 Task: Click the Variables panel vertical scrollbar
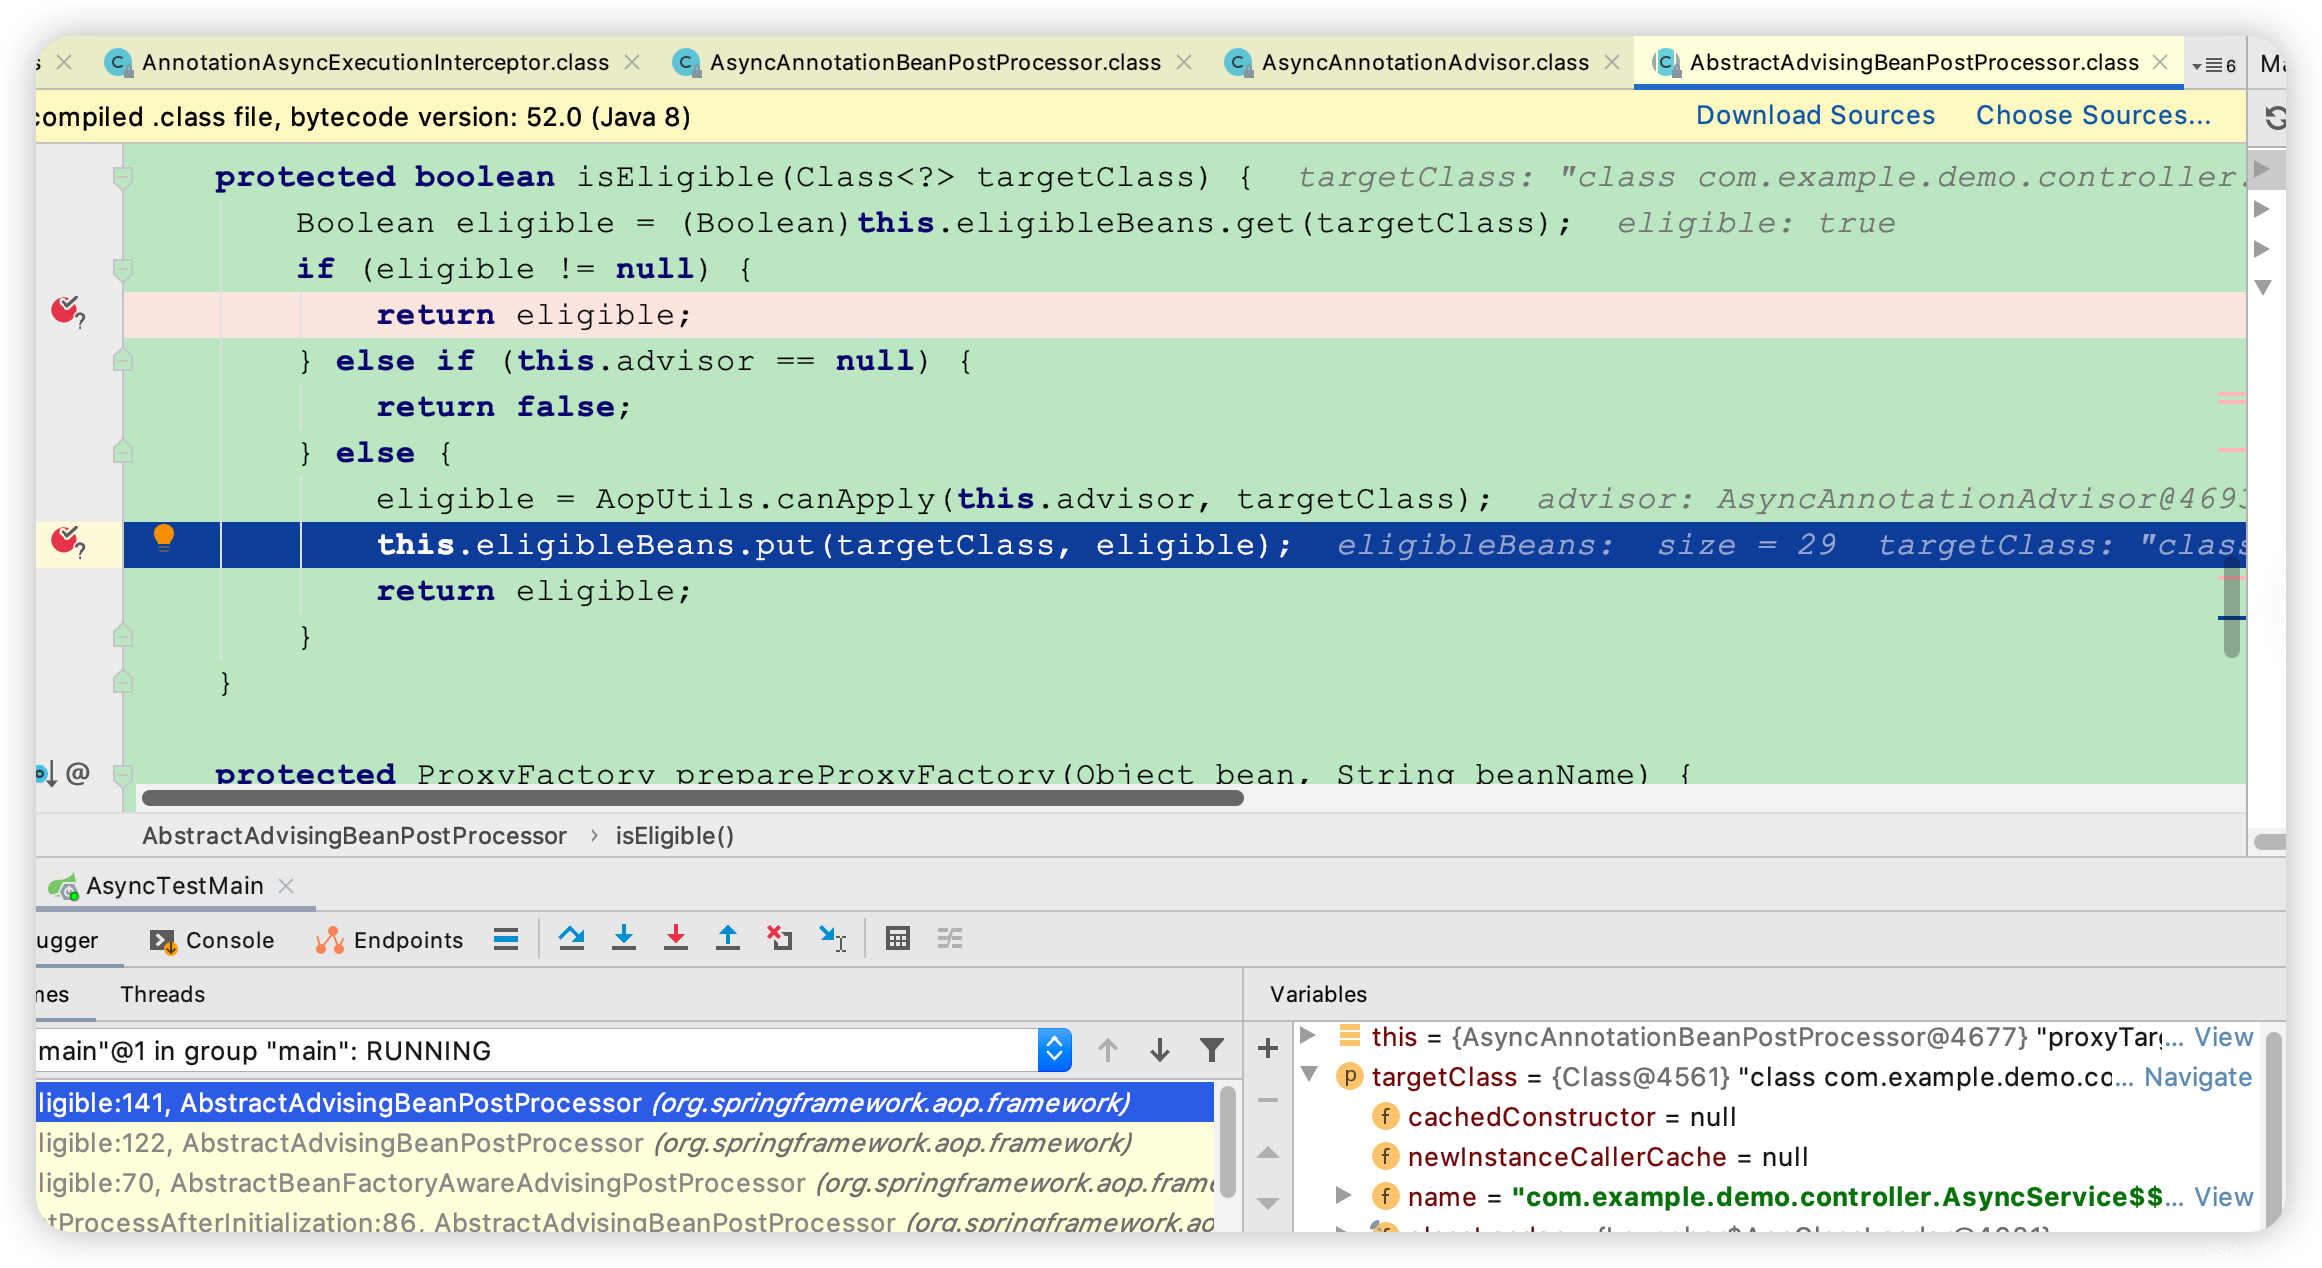2273,1130
